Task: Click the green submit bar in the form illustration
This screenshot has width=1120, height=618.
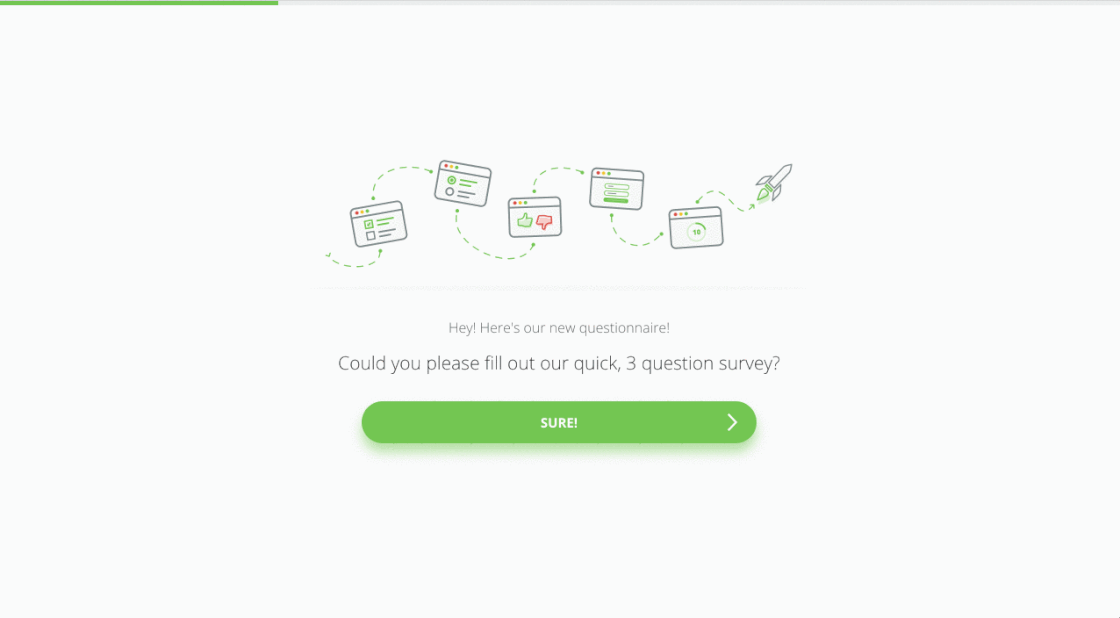Action: [x=616, y=201]
